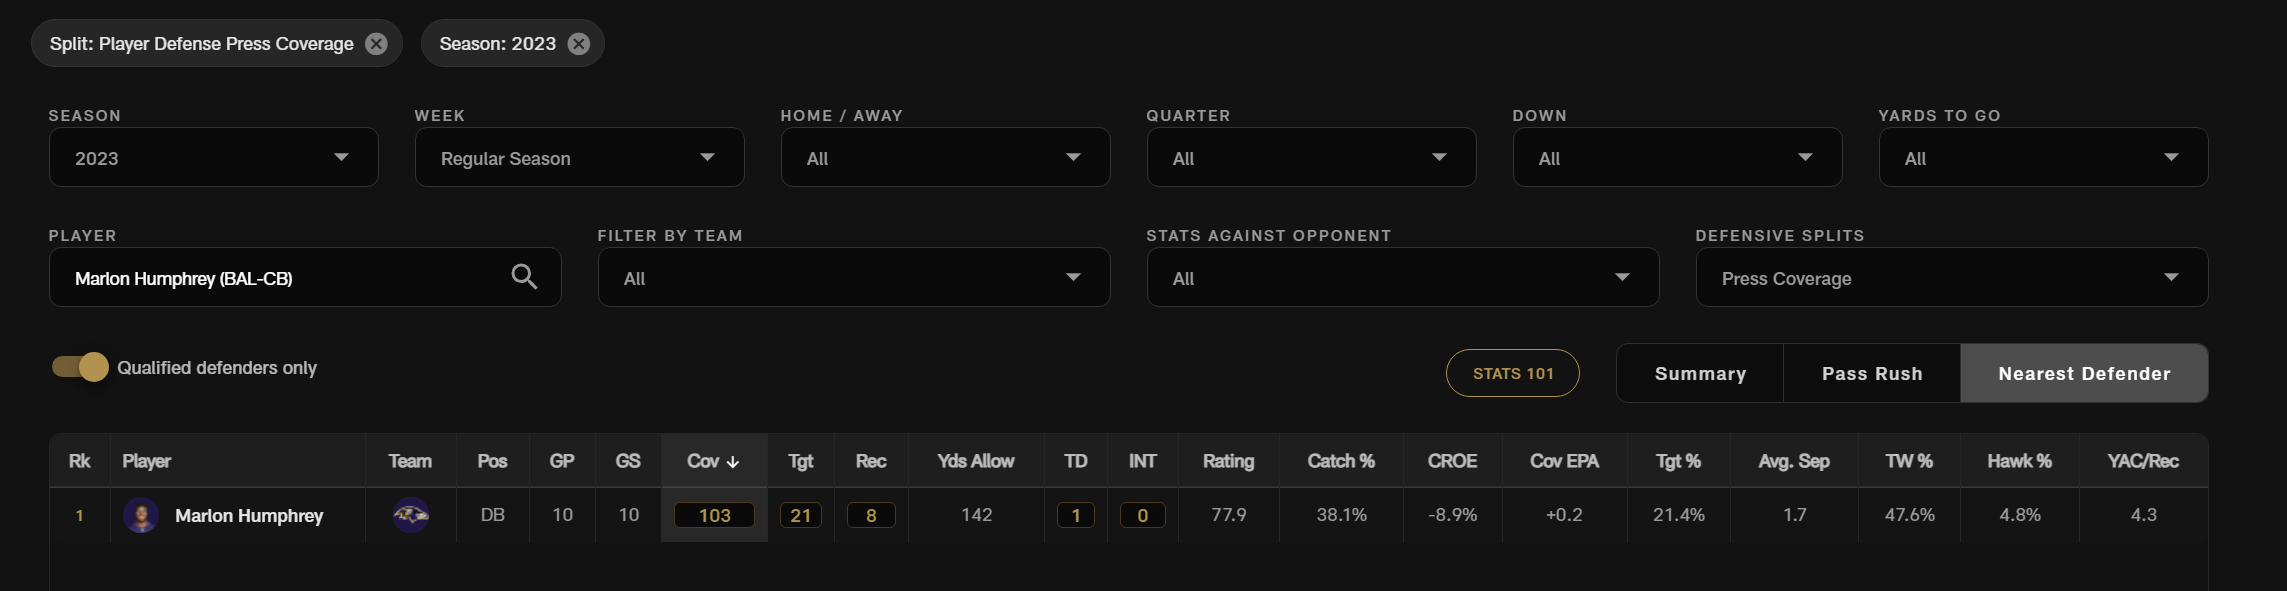Open the Season 2023 dropdown
The width and height of the screenshot is (2287, 591).
[214, 157]
